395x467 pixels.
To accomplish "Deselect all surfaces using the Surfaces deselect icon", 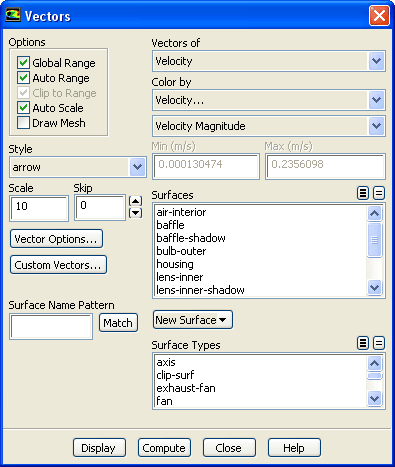I will pos(379,193).
